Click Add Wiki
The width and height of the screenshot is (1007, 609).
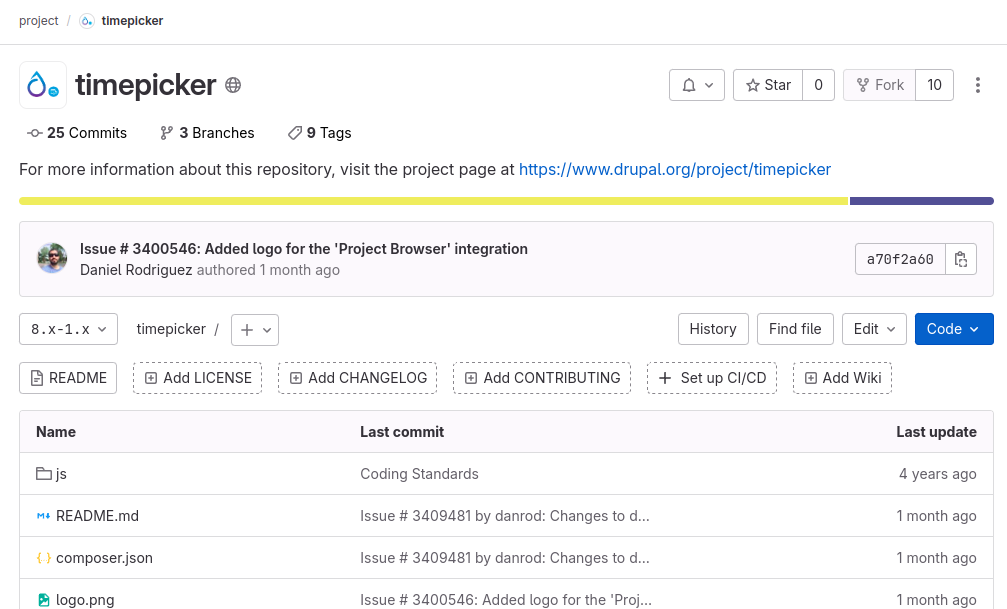tap(842, 378)
